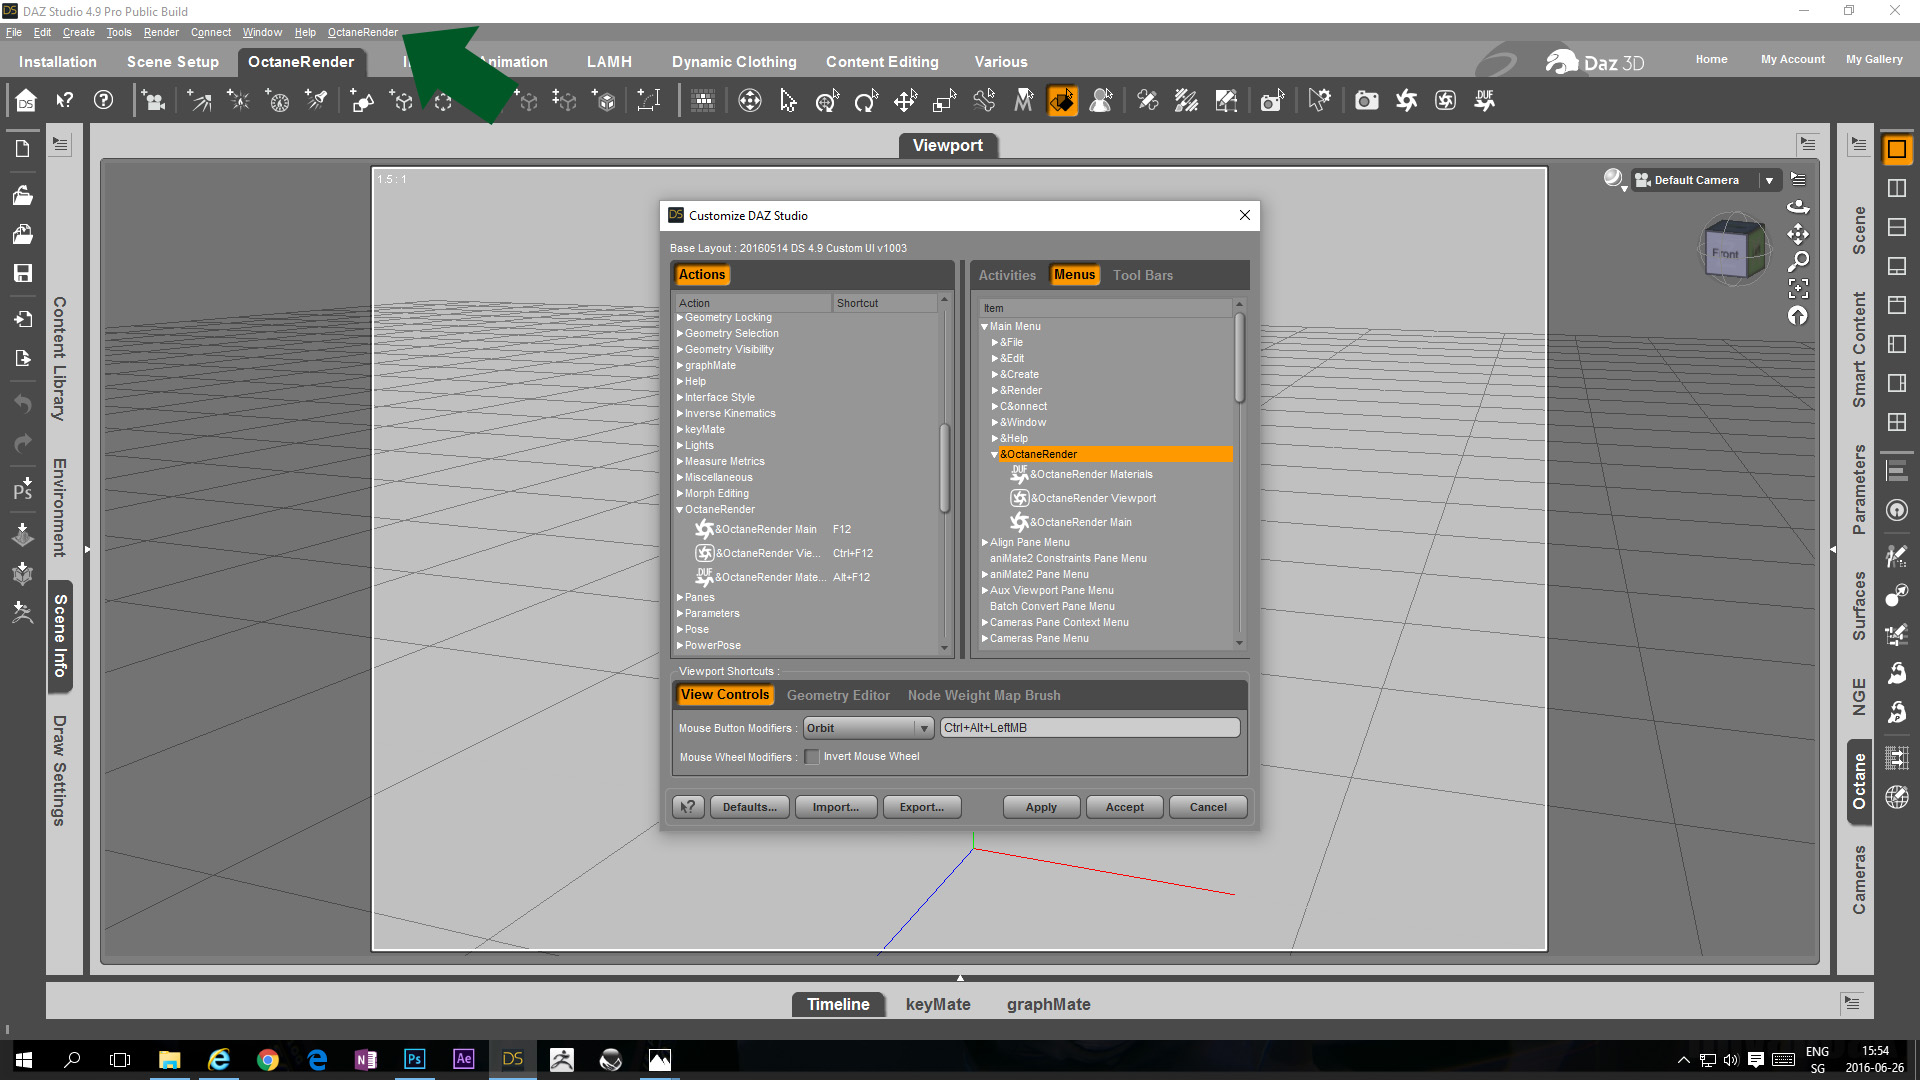Viewport: 1920px width, 1080px height.
Task: Click the Photoshop bridge icon in left sidebar
Action: point(22,490)
